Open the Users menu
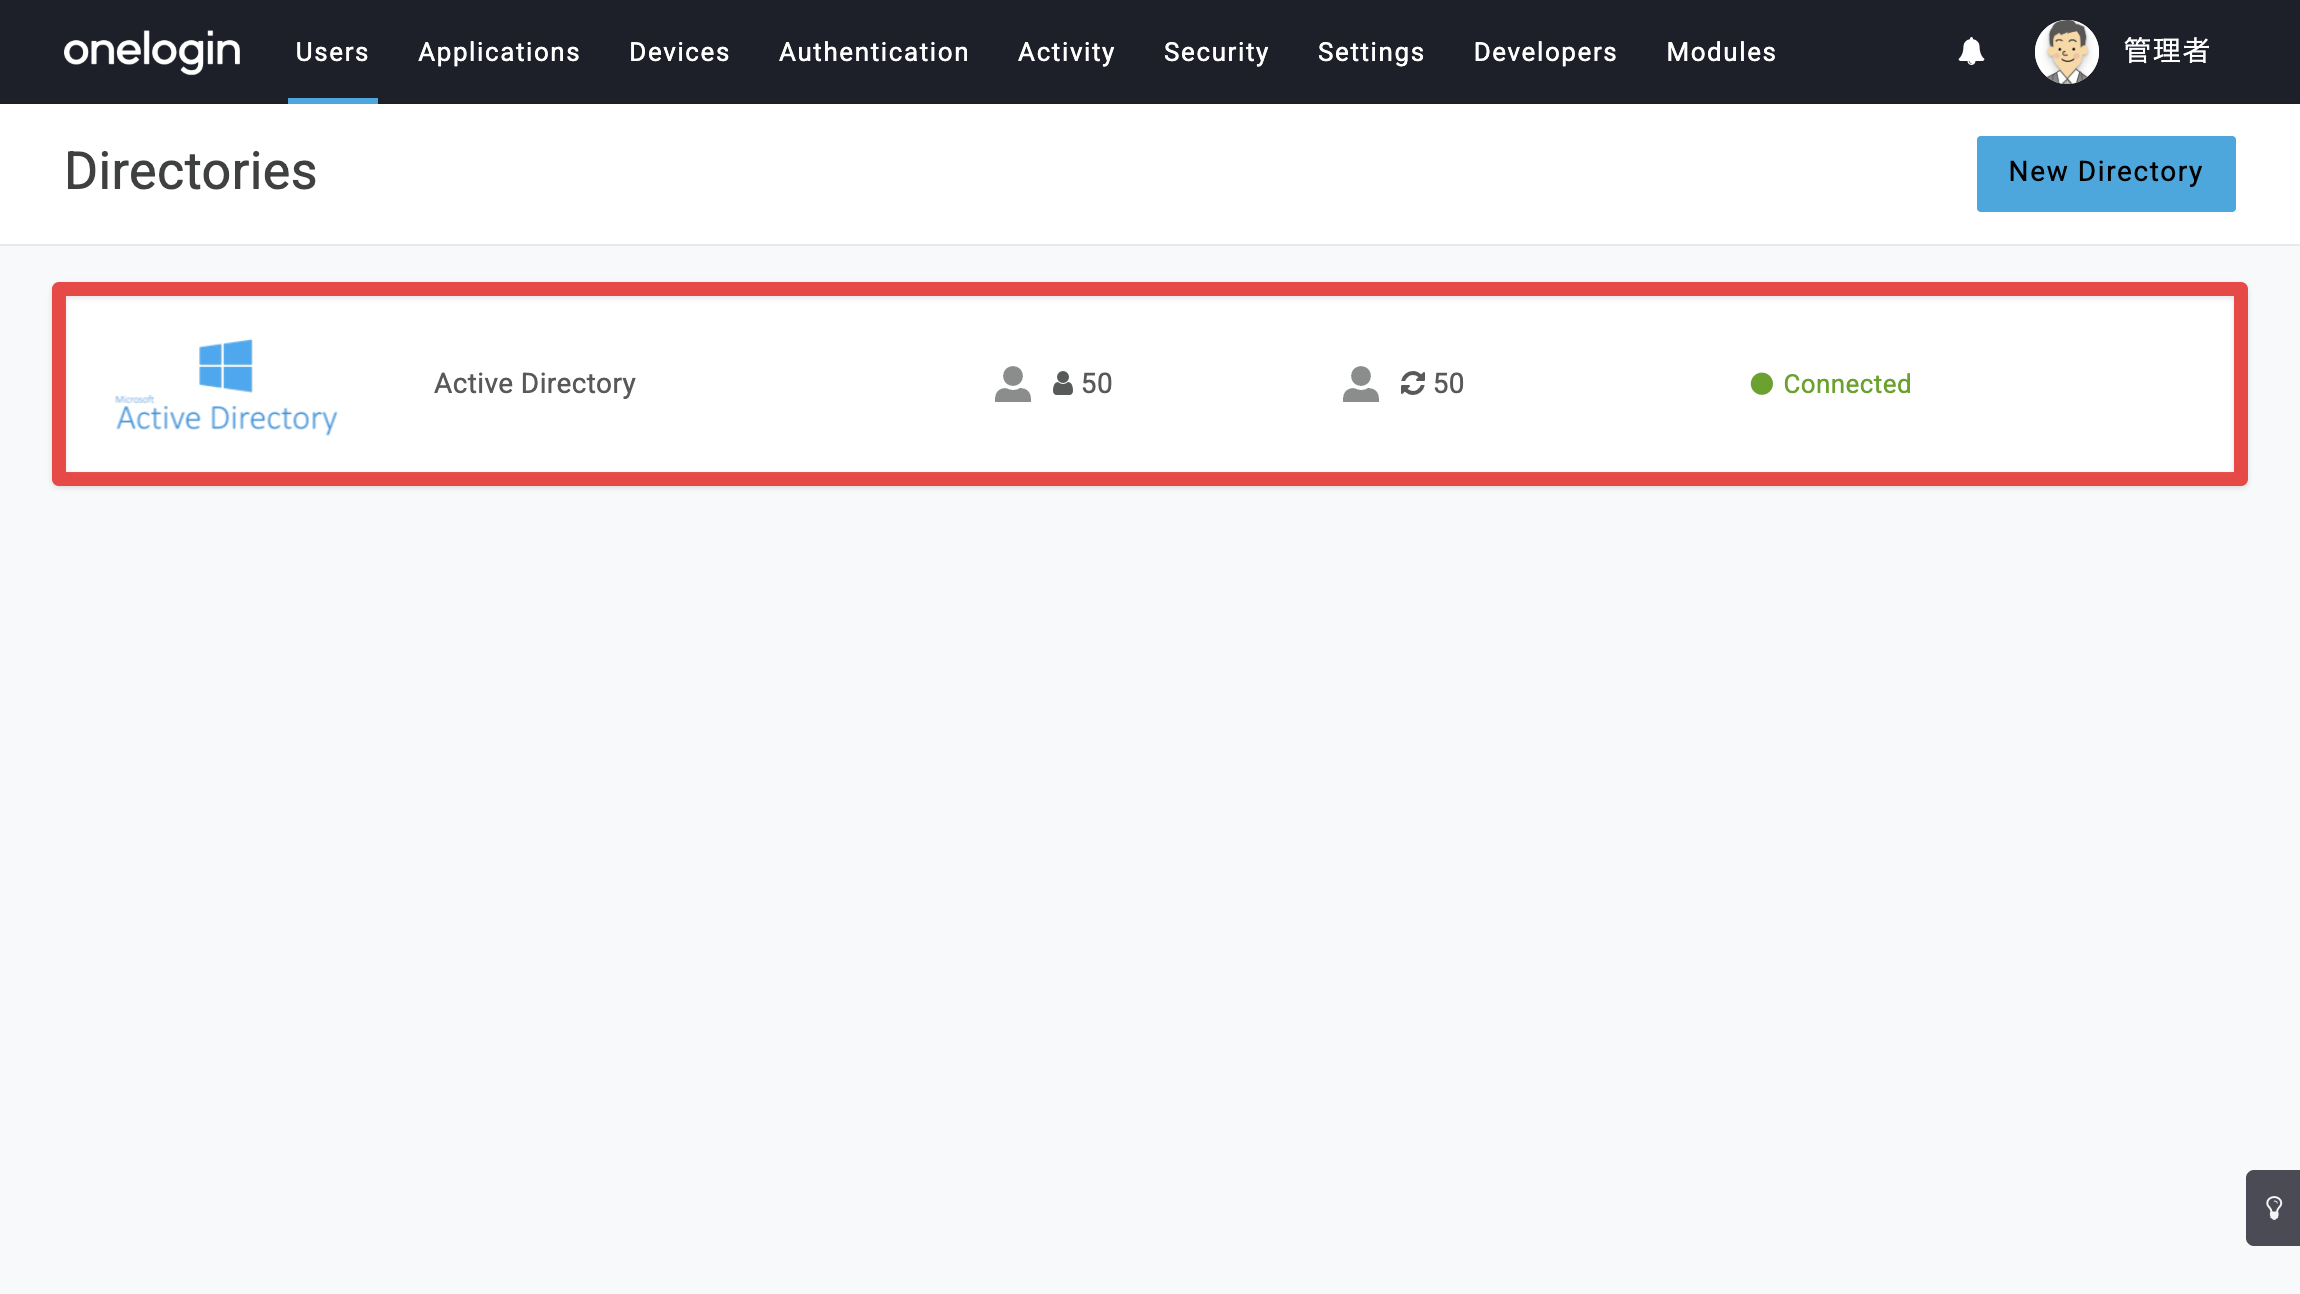The height and width of the screenshot is (1294, 2300). click(332, 52)
